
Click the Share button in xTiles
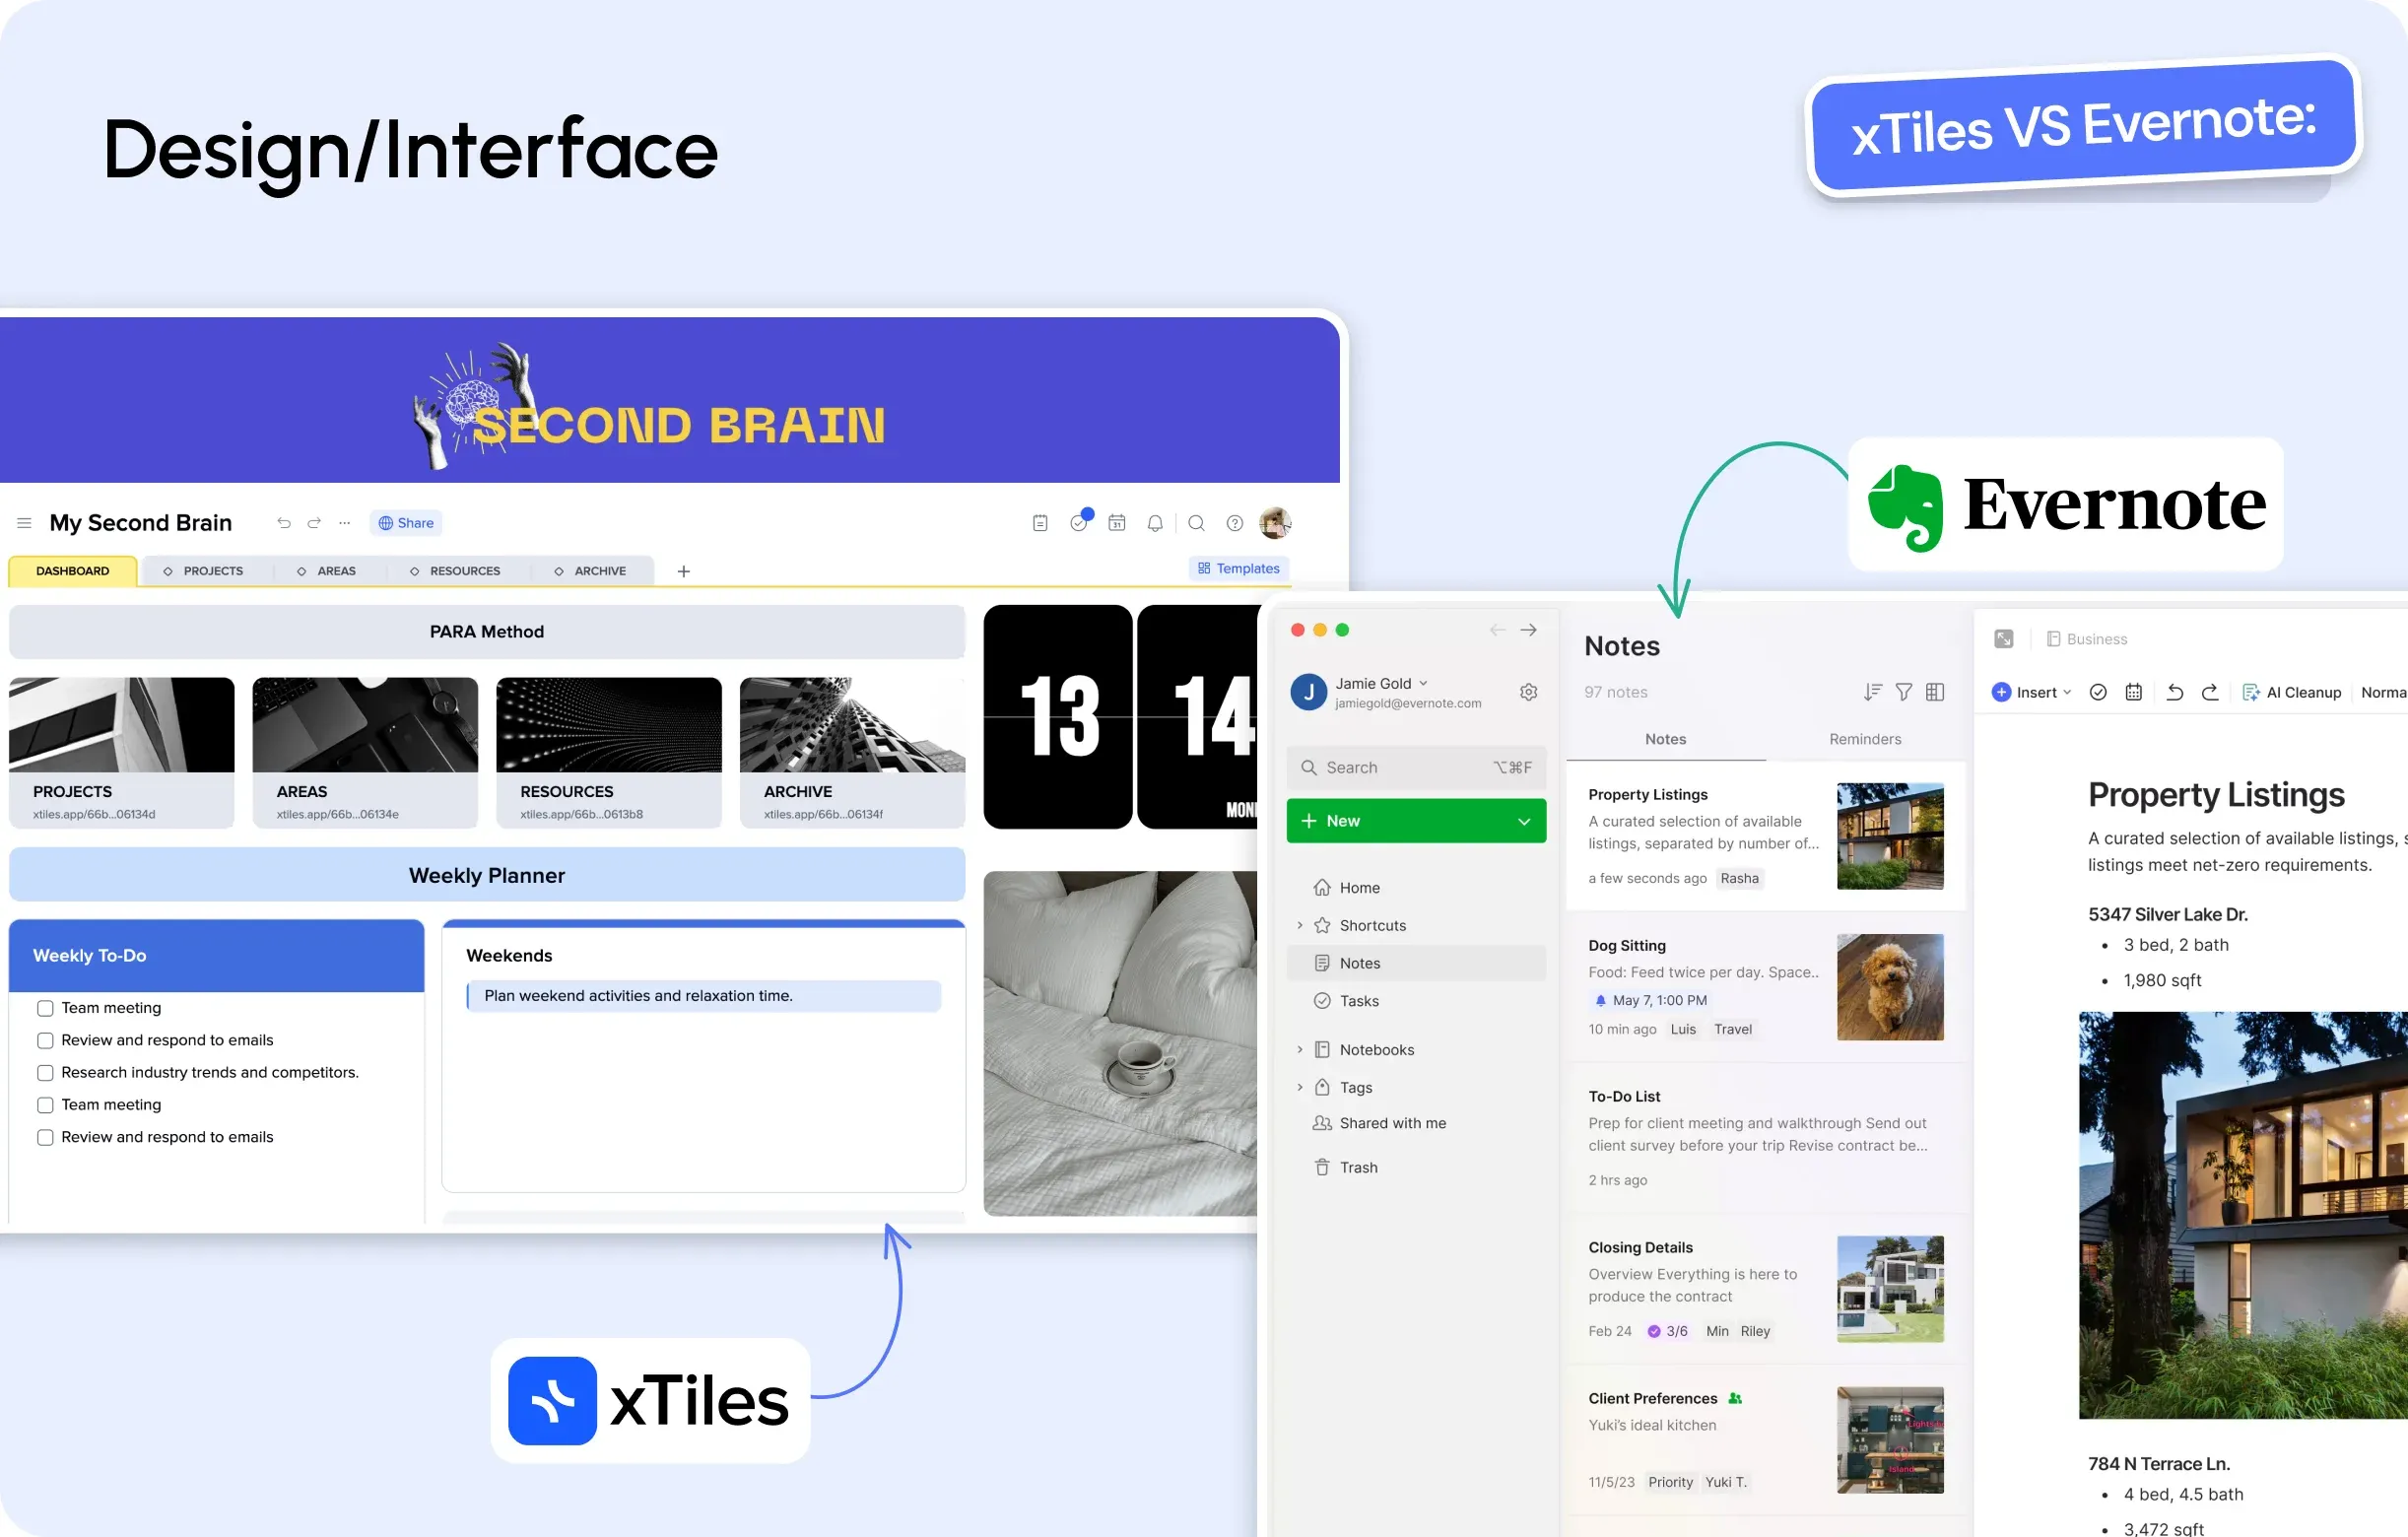coord(406,523)
